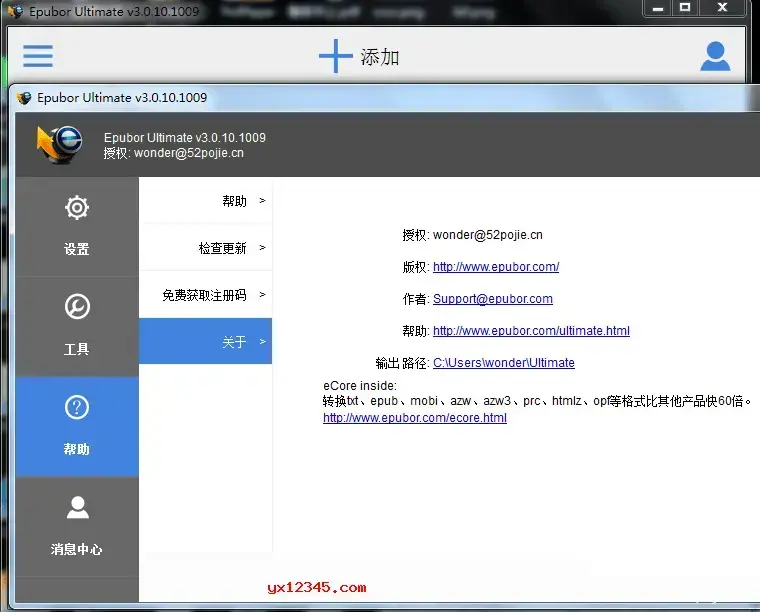
Task: Select the settings gear icon
Action: click(x=77, y=208)
